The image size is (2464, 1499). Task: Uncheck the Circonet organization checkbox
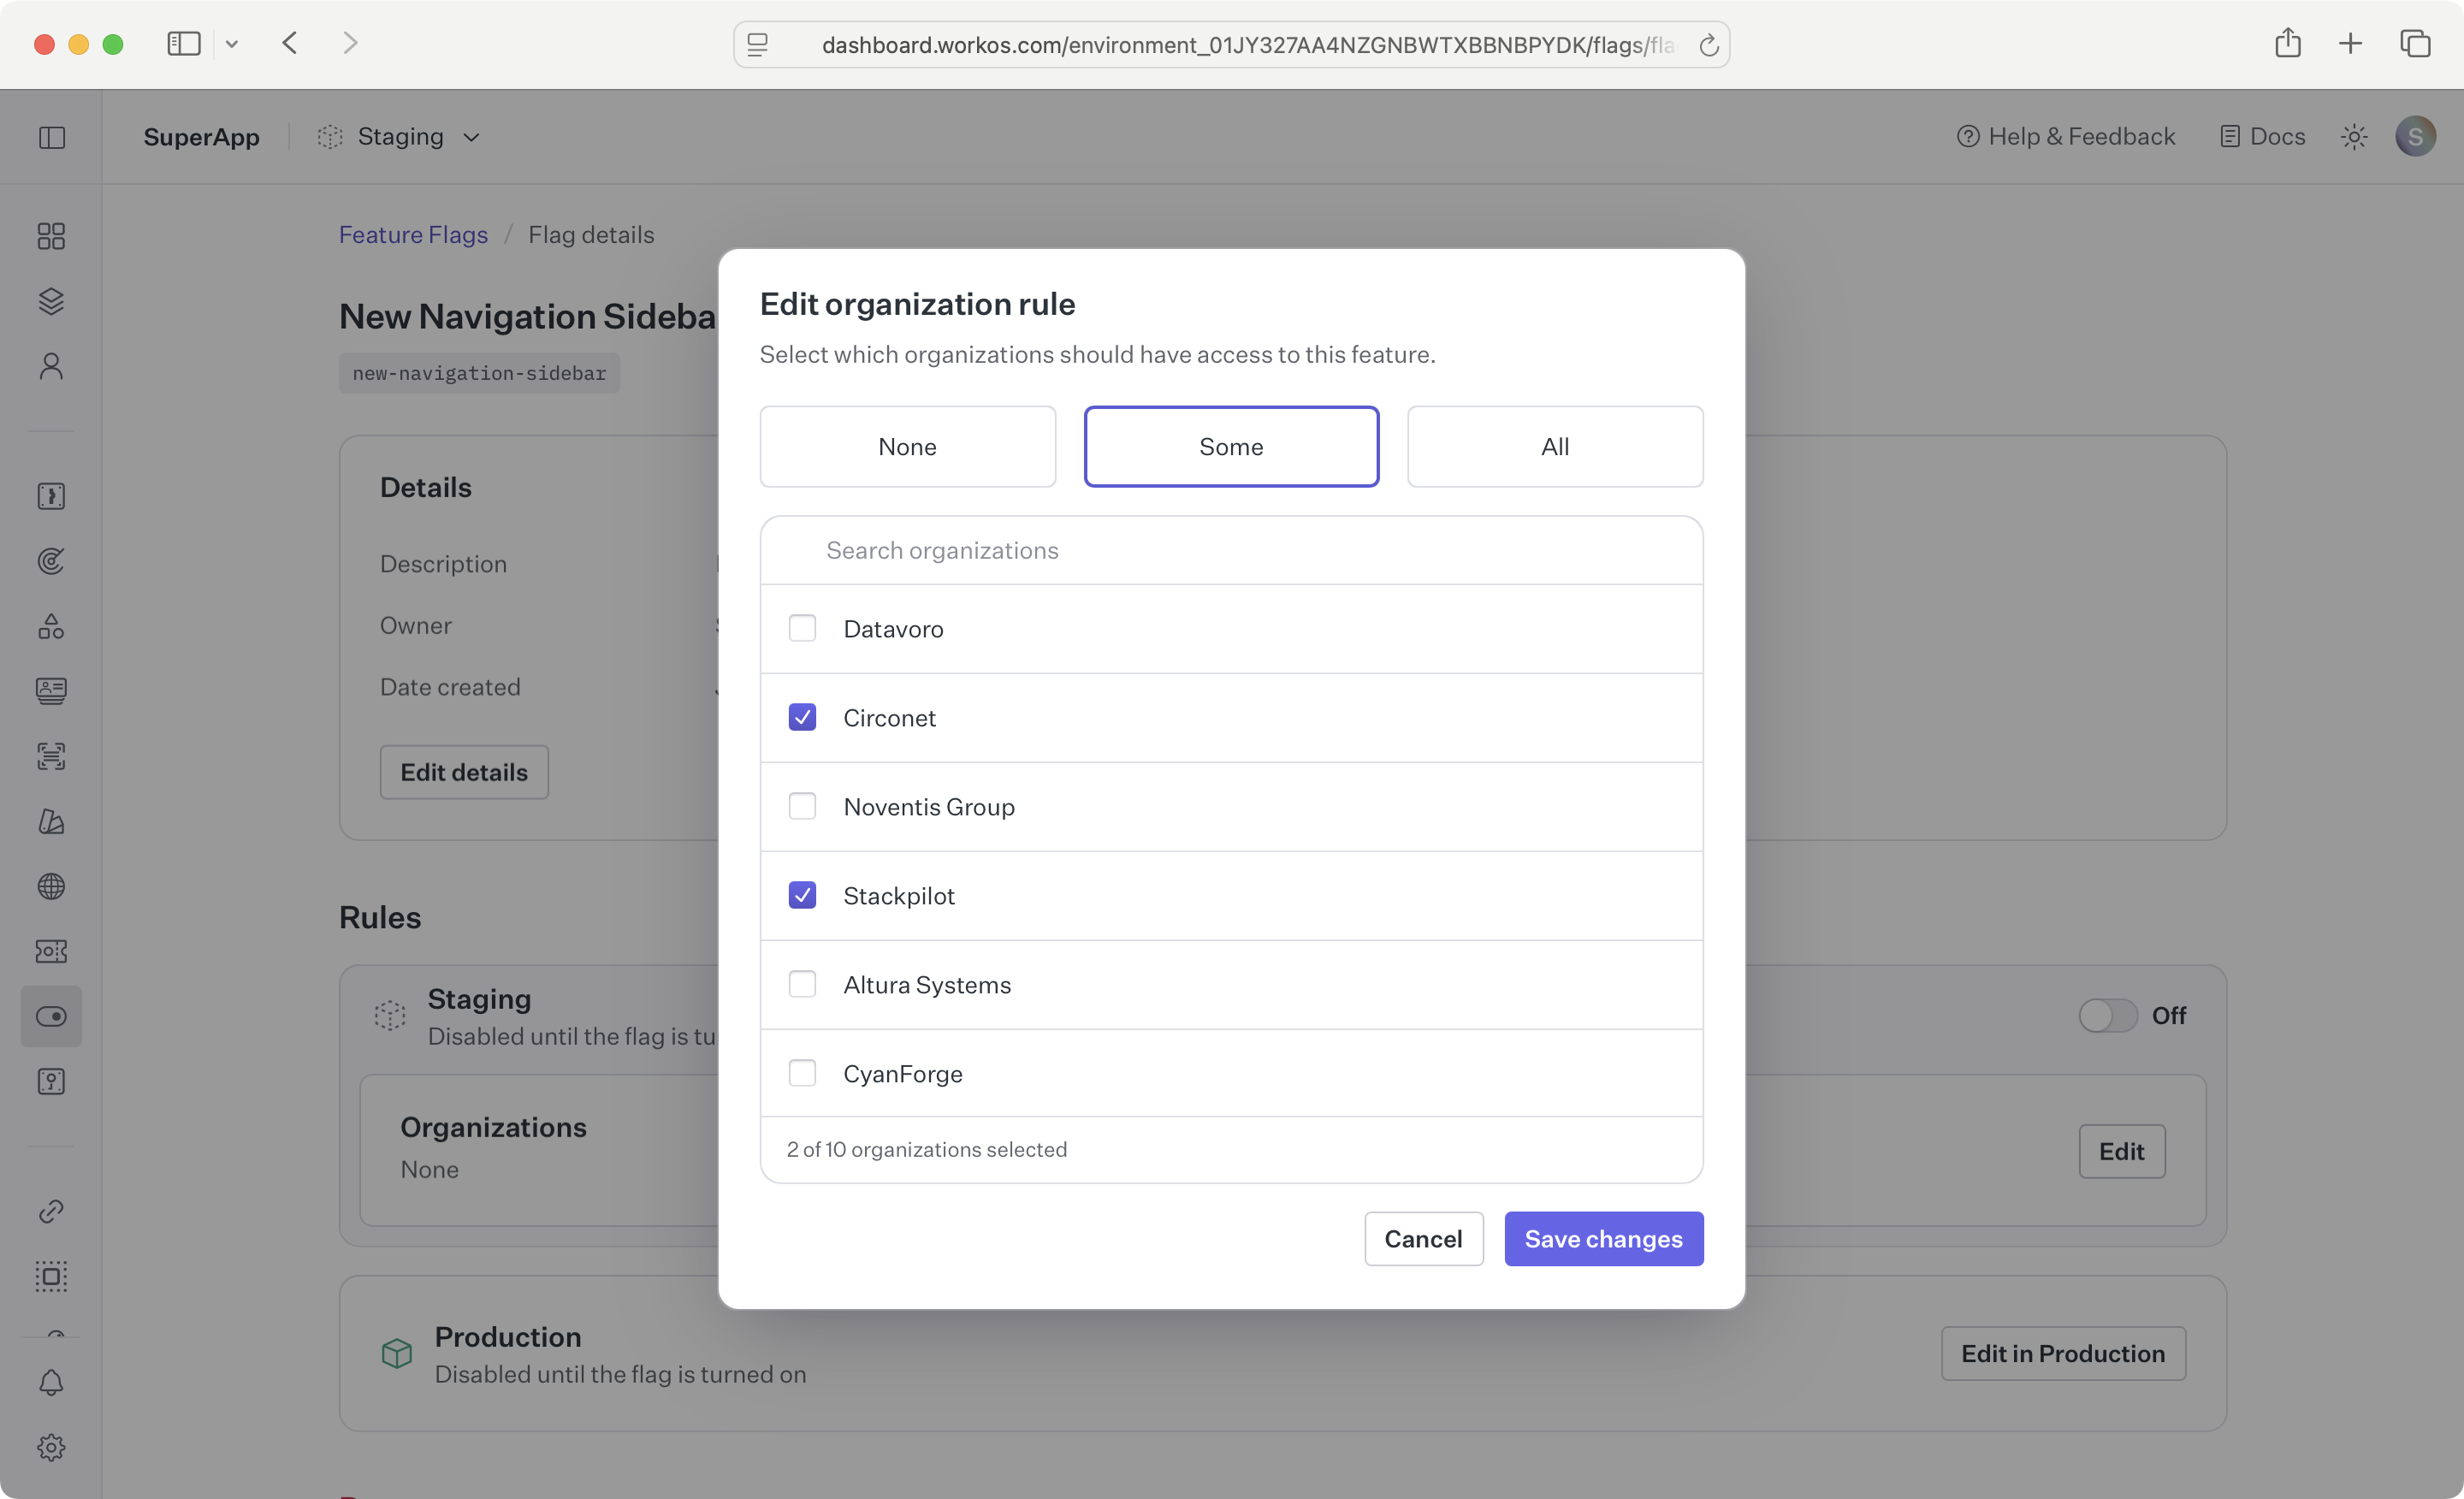(803, 717)
